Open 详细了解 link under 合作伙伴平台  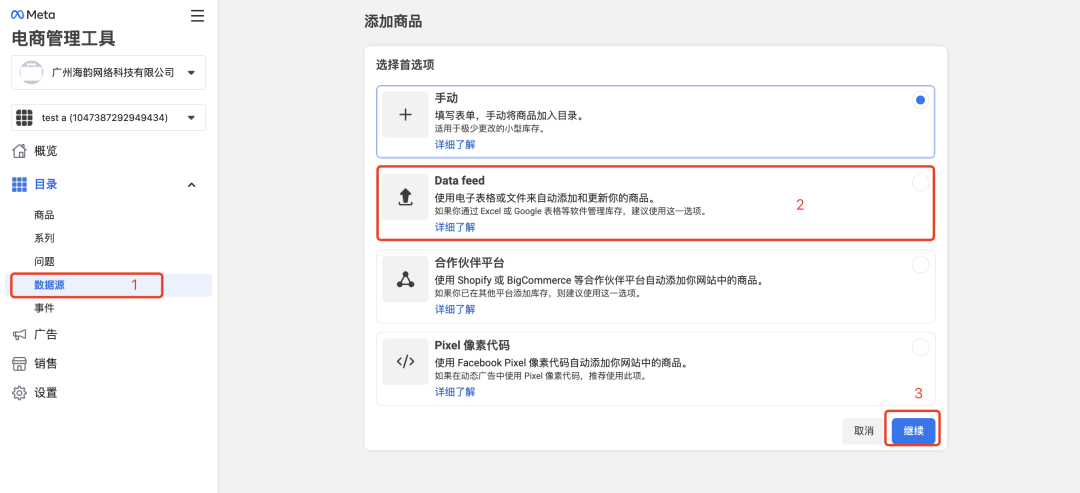pyautogui.click(x=455, y=309)
